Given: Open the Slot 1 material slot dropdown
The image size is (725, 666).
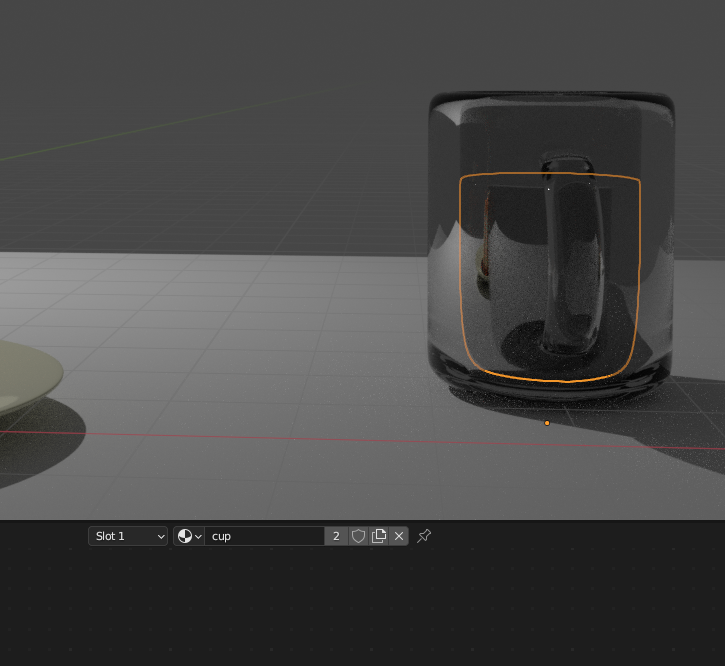Looking at the screenshot, I should [128, 536].
